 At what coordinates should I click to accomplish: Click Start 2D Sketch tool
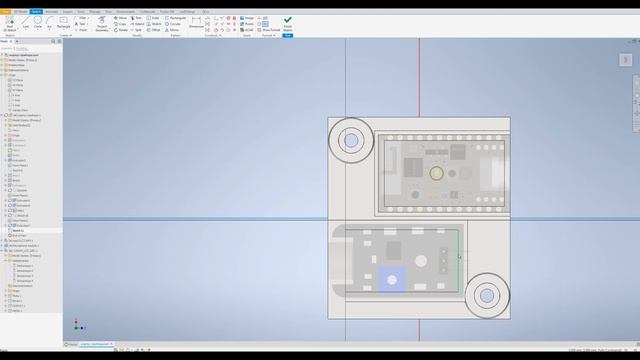click(10, 24)
